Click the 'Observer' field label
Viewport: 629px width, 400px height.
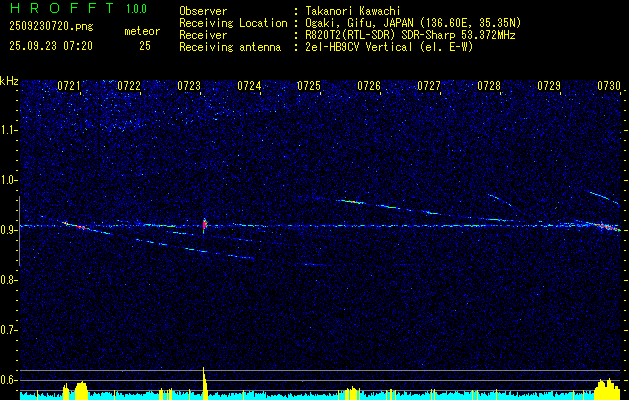[x=203, y=11]
